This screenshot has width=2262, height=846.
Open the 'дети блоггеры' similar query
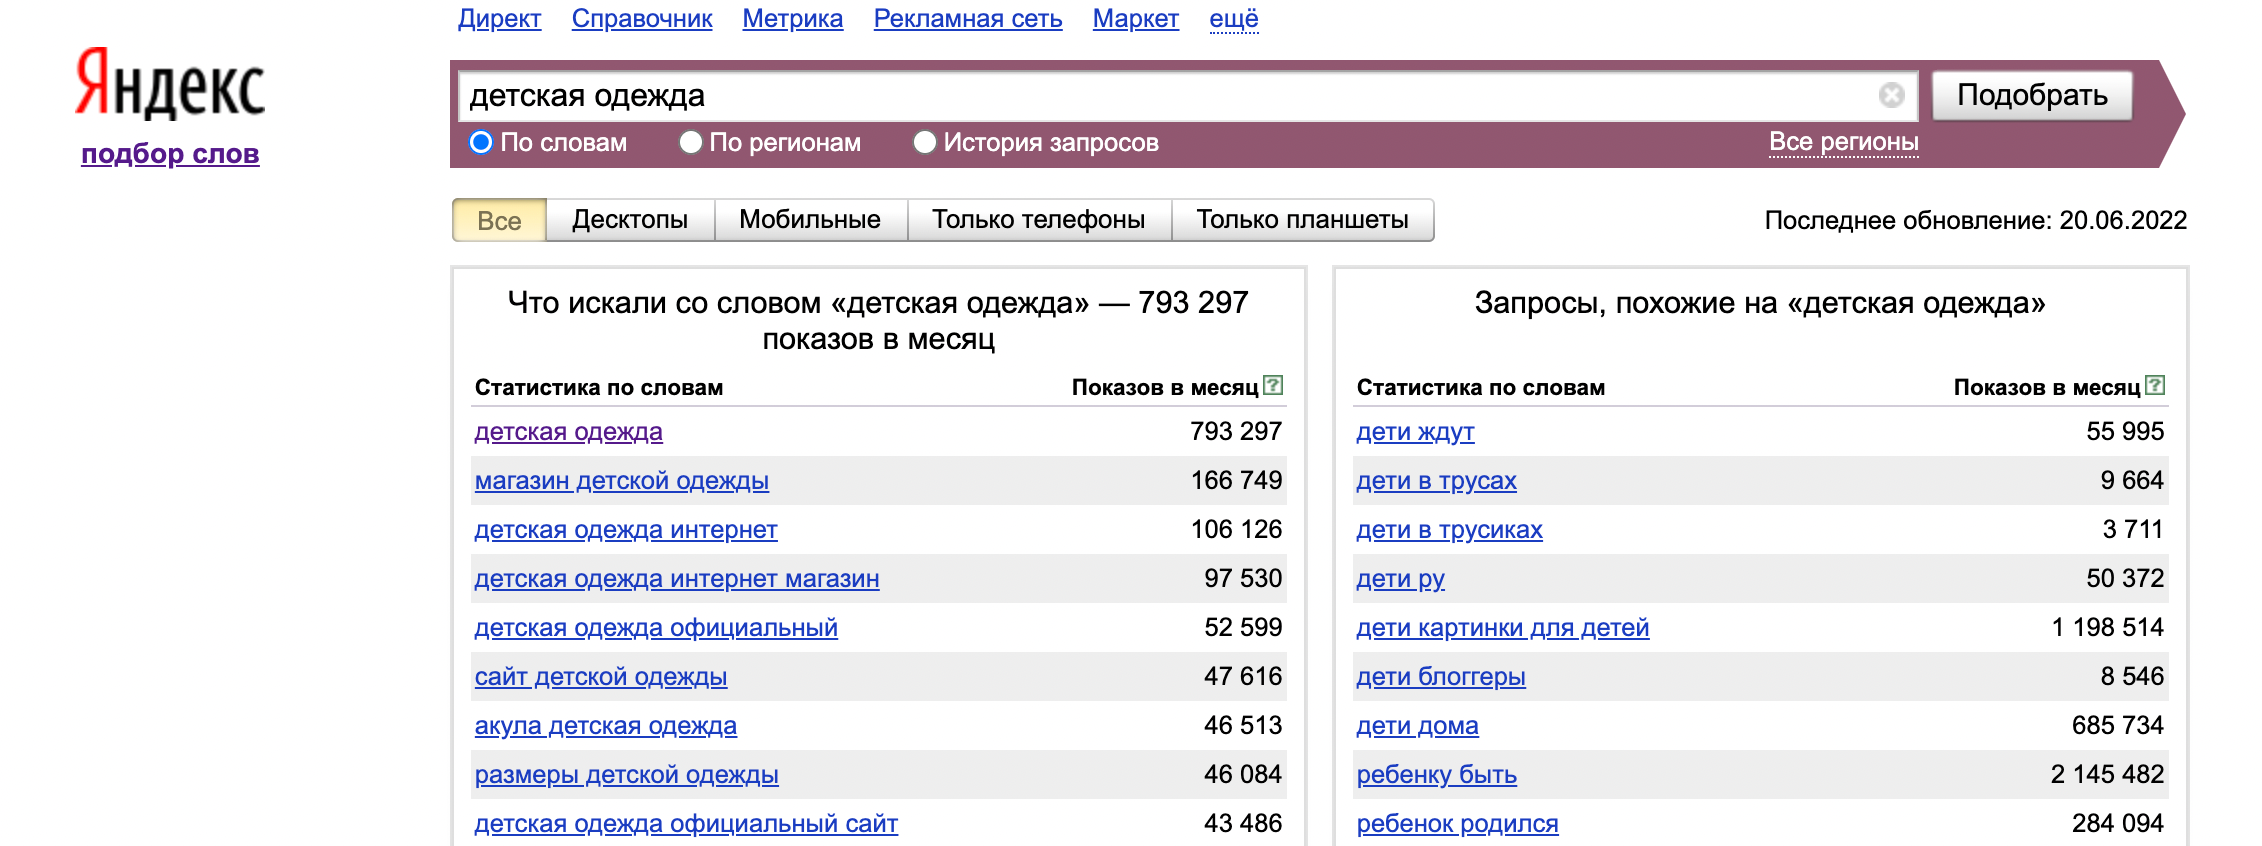(1440, 677)
